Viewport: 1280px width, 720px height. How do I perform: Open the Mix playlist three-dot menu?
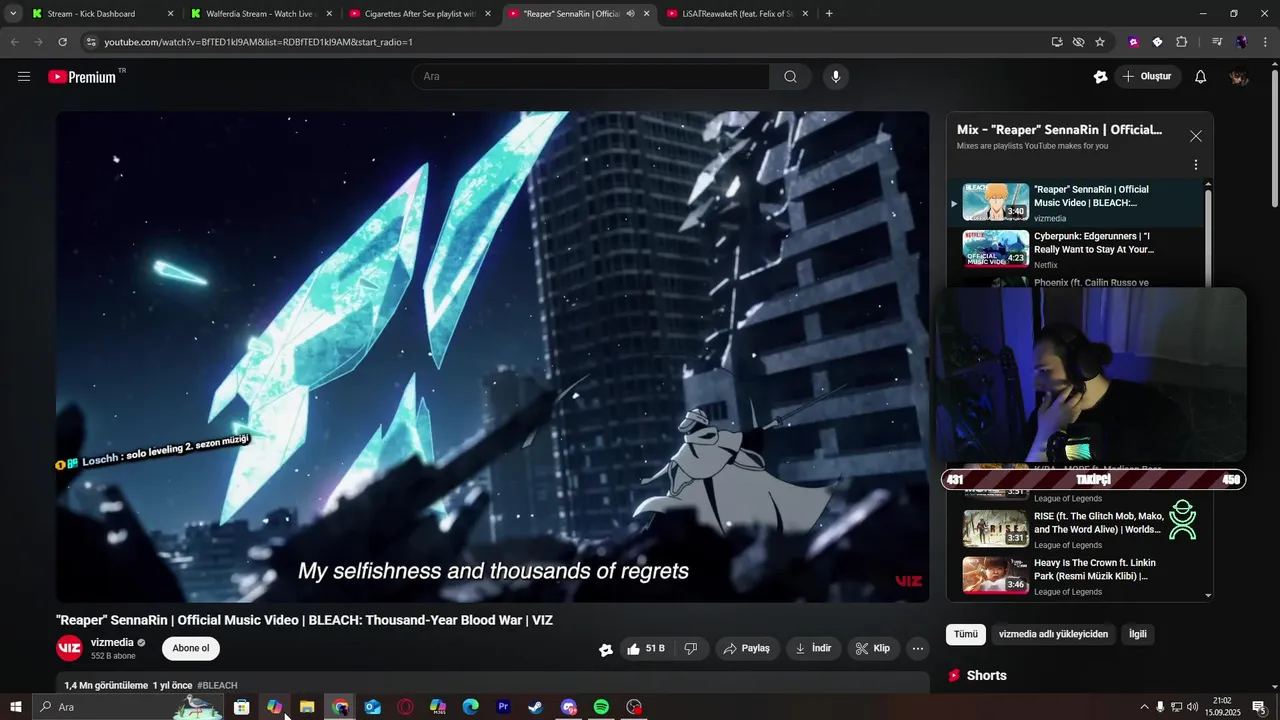click(1195, 165)
